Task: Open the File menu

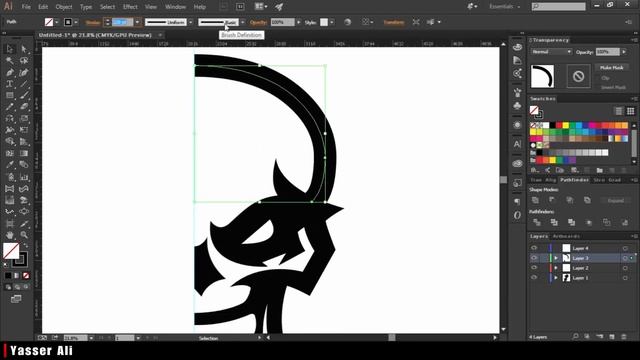Action: tap(26, 7)
